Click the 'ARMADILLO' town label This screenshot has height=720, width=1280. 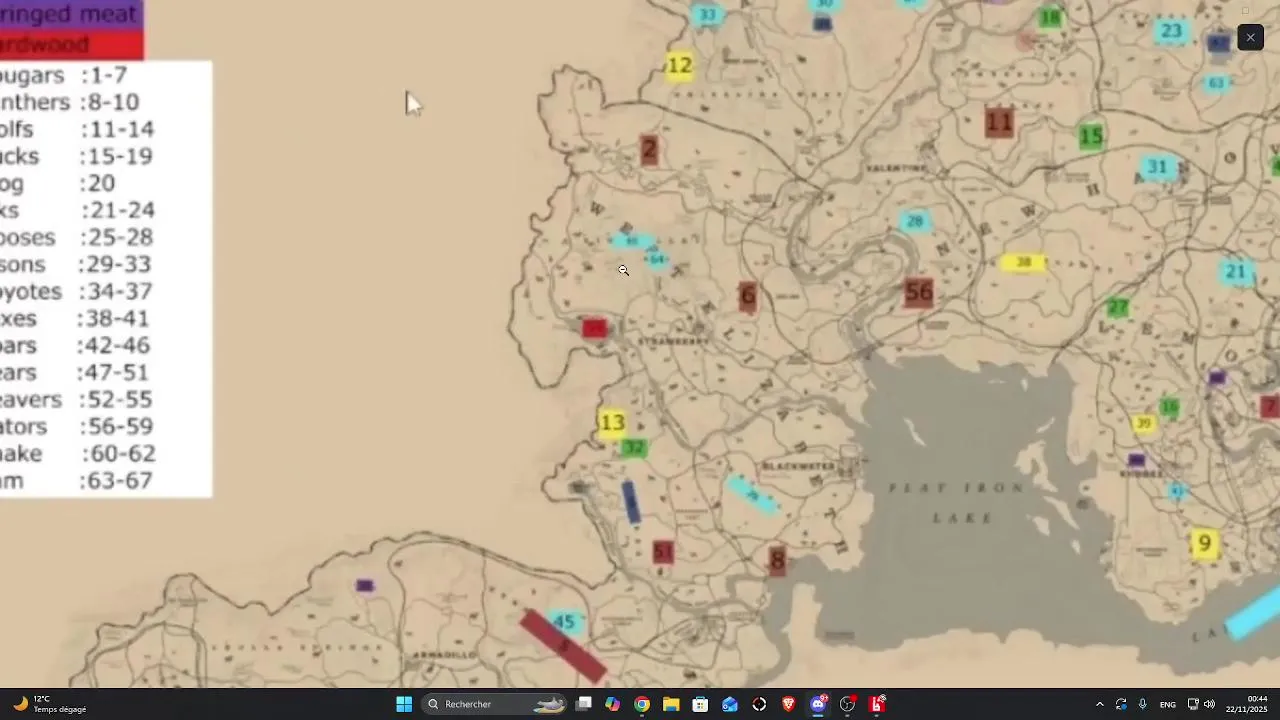[x=444, y=655]
